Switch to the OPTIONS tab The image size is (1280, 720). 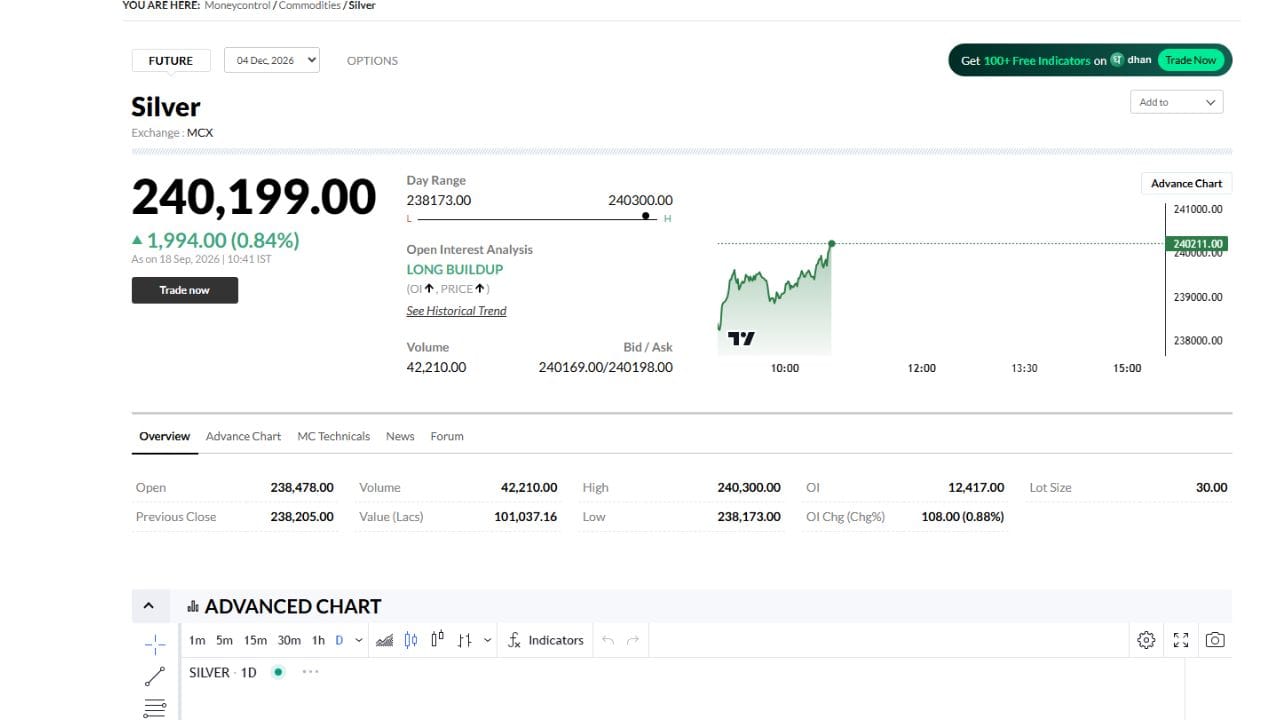[372, 61]
